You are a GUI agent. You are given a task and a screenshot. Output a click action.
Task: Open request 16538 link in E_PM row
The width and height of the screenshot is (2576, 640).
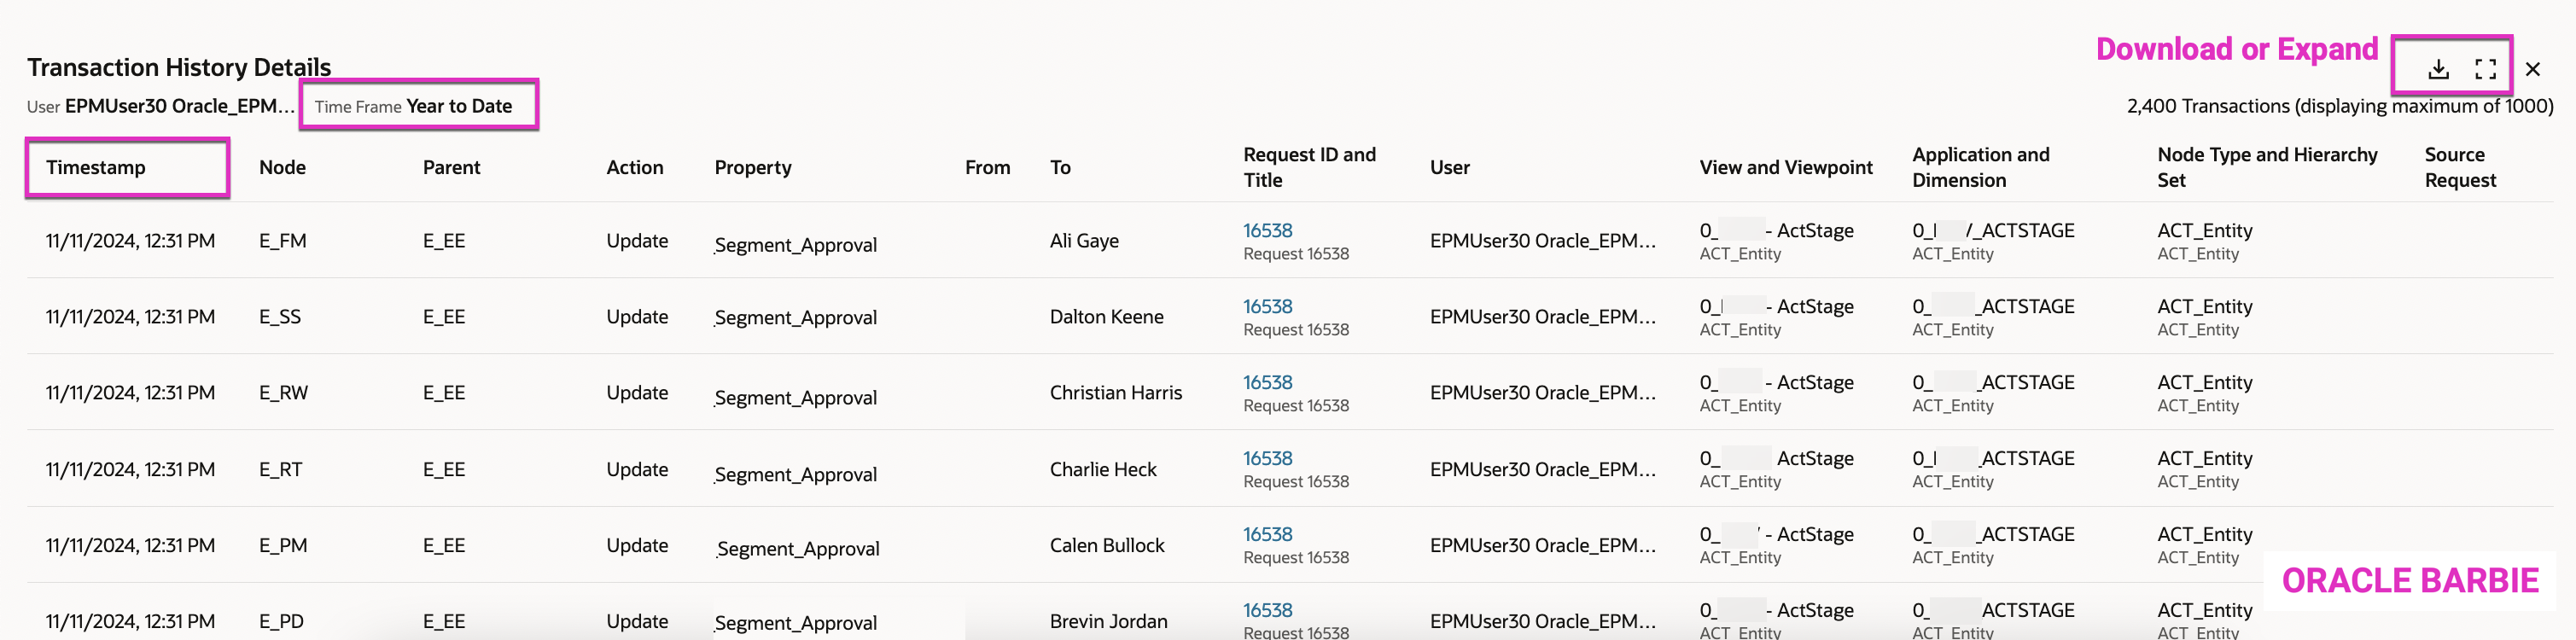tap(1267, 534)
